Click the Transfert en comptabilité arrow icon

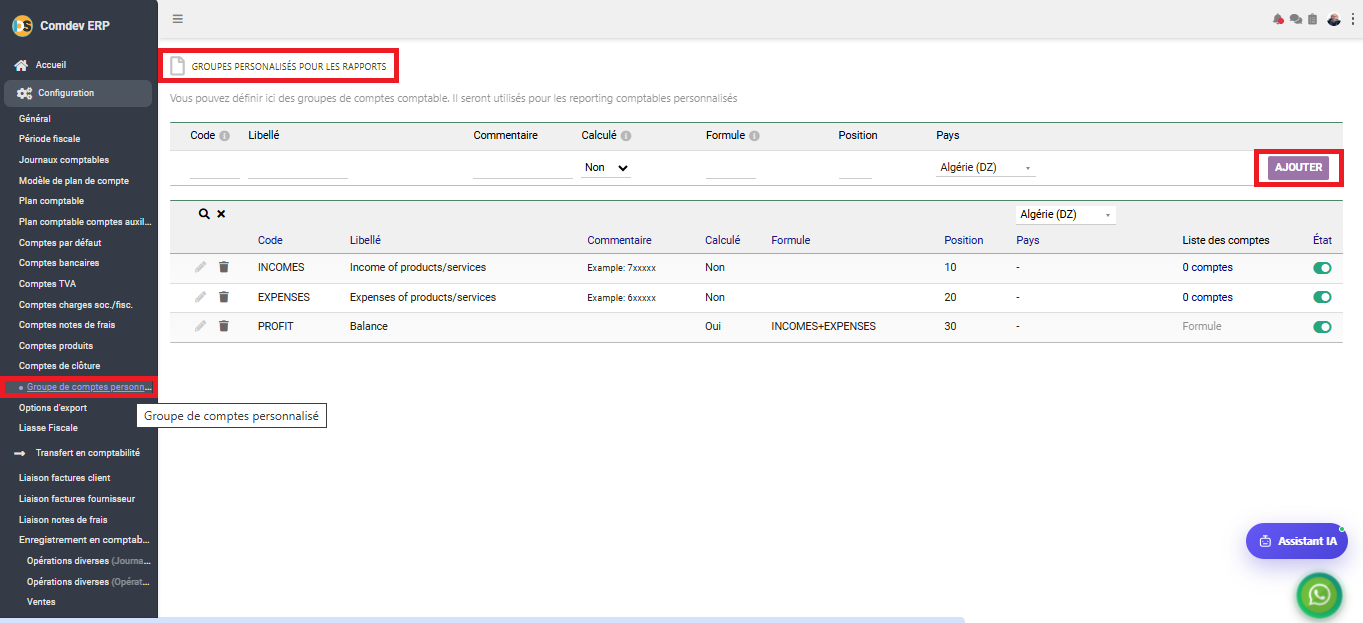pyautogui.click(x=19, y=453)
